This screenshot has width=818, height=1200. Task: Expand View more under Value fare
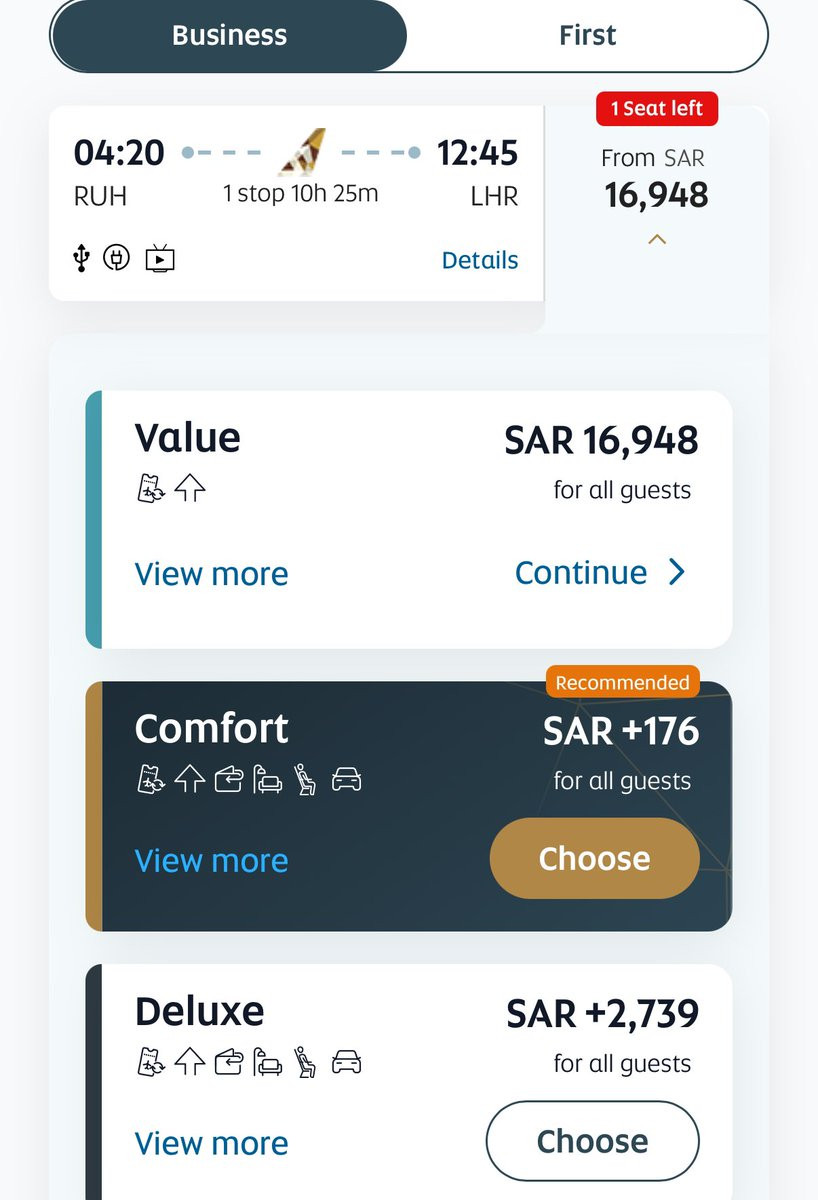click(211, 574)
